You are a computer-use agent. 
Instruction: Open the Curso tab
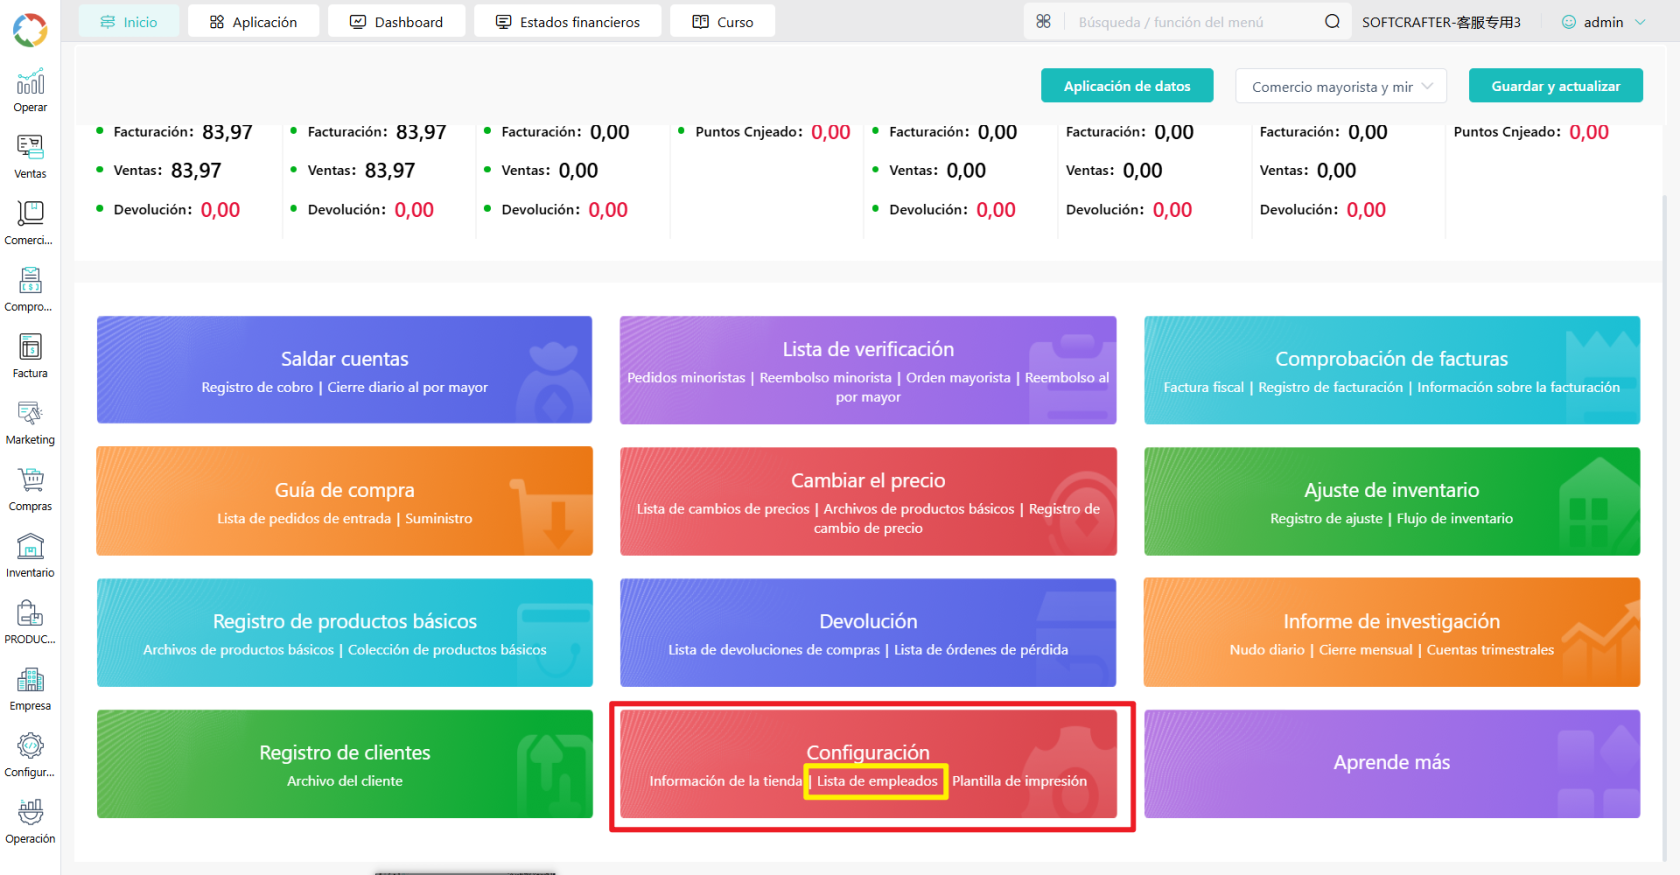[x=723, y=21]
